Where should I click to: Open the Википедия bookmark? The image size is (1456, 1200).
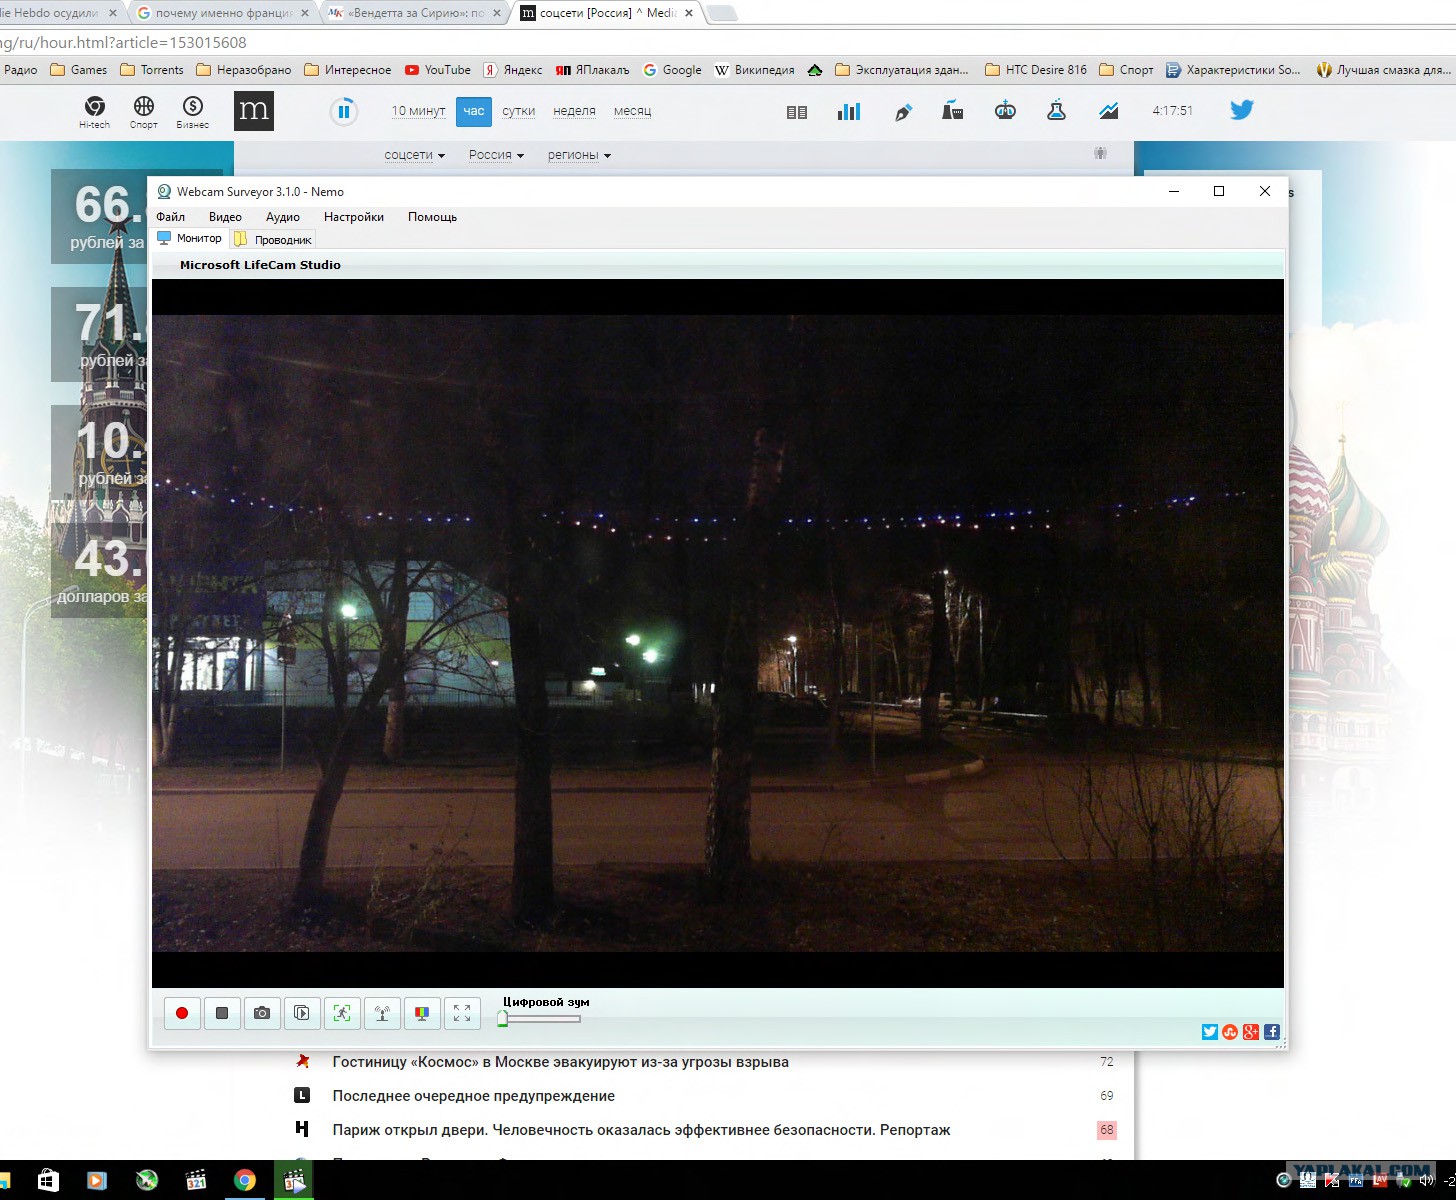click(754, 70)
